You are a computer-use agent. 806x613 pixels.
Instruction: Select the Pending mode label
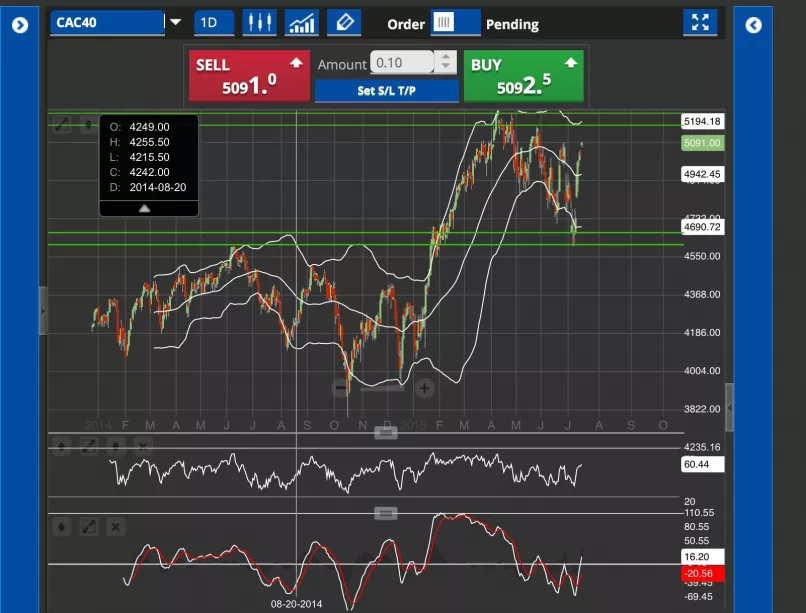coord(512,25)
